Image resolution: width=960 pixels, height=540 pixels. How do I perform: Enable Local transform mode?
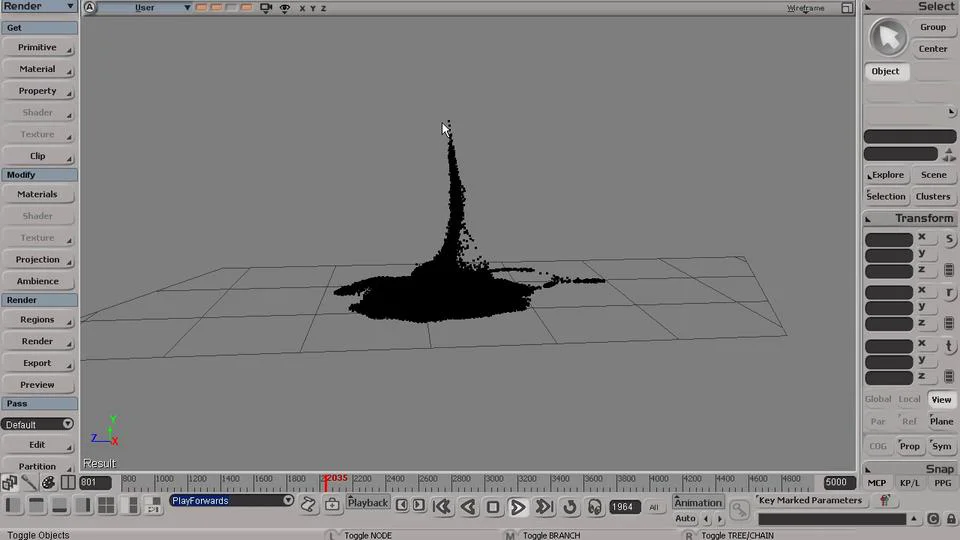(x=909, y=399)
